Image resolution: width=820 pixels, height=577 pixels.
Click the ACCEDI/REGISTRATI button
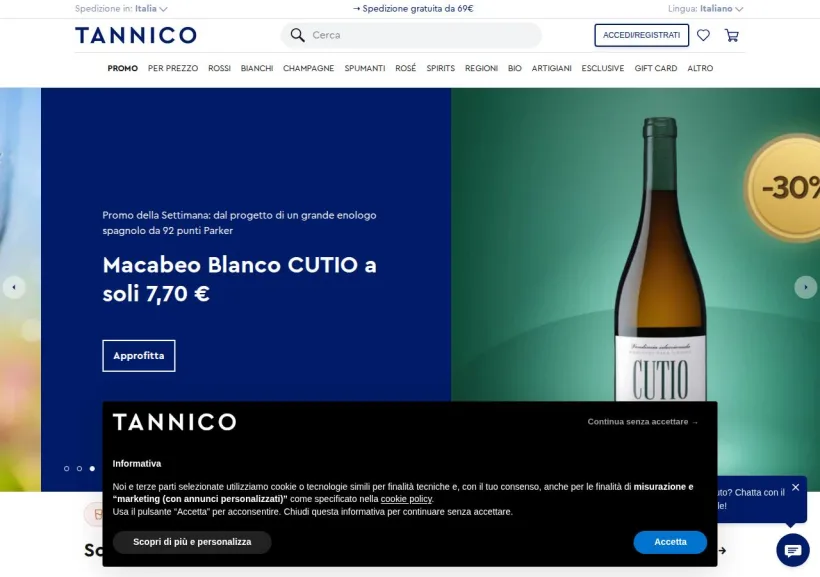(642, 35)
